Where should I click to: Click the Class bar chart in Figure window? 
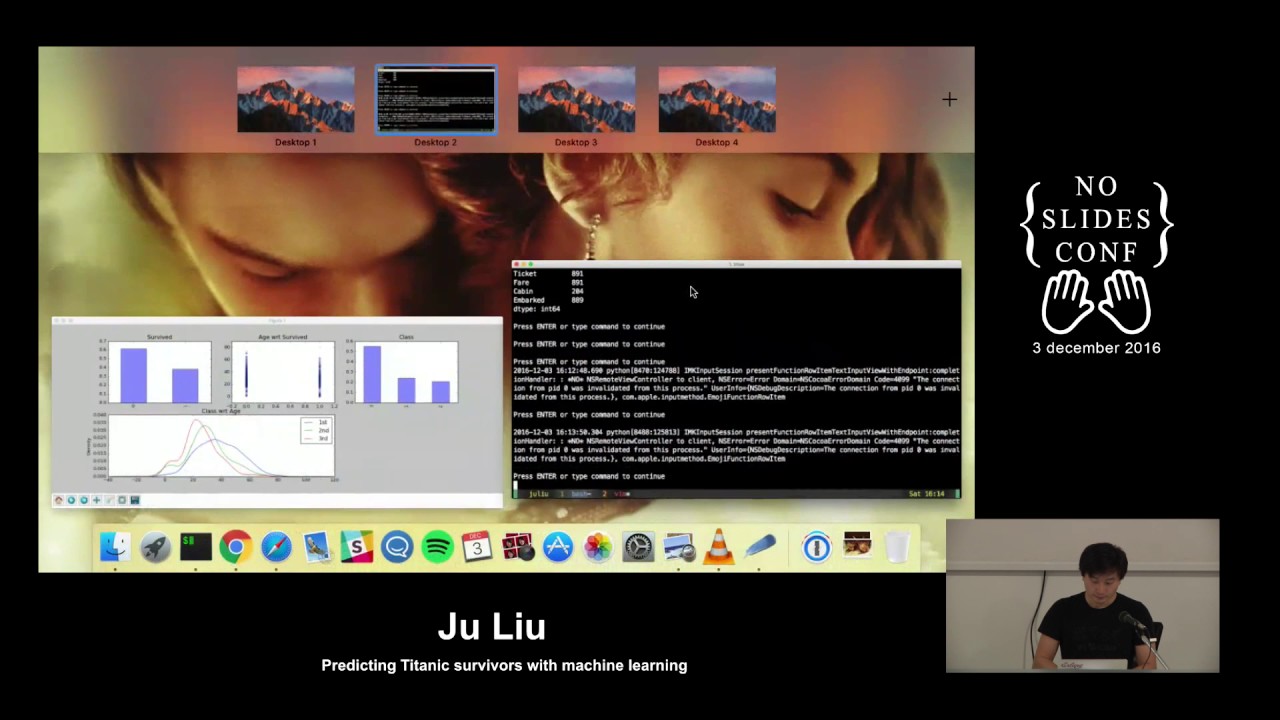tap(406, 372)
